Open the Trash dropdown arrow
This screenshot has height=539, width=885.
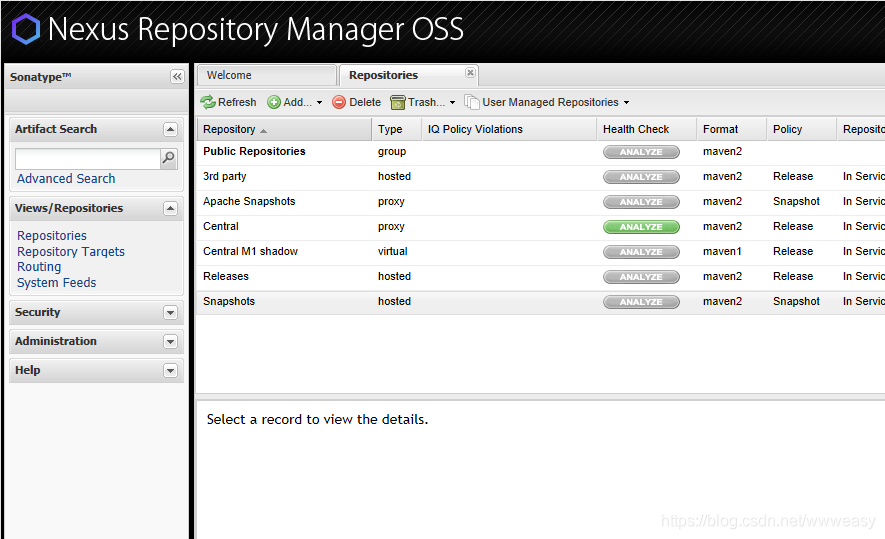click(453, 103)
